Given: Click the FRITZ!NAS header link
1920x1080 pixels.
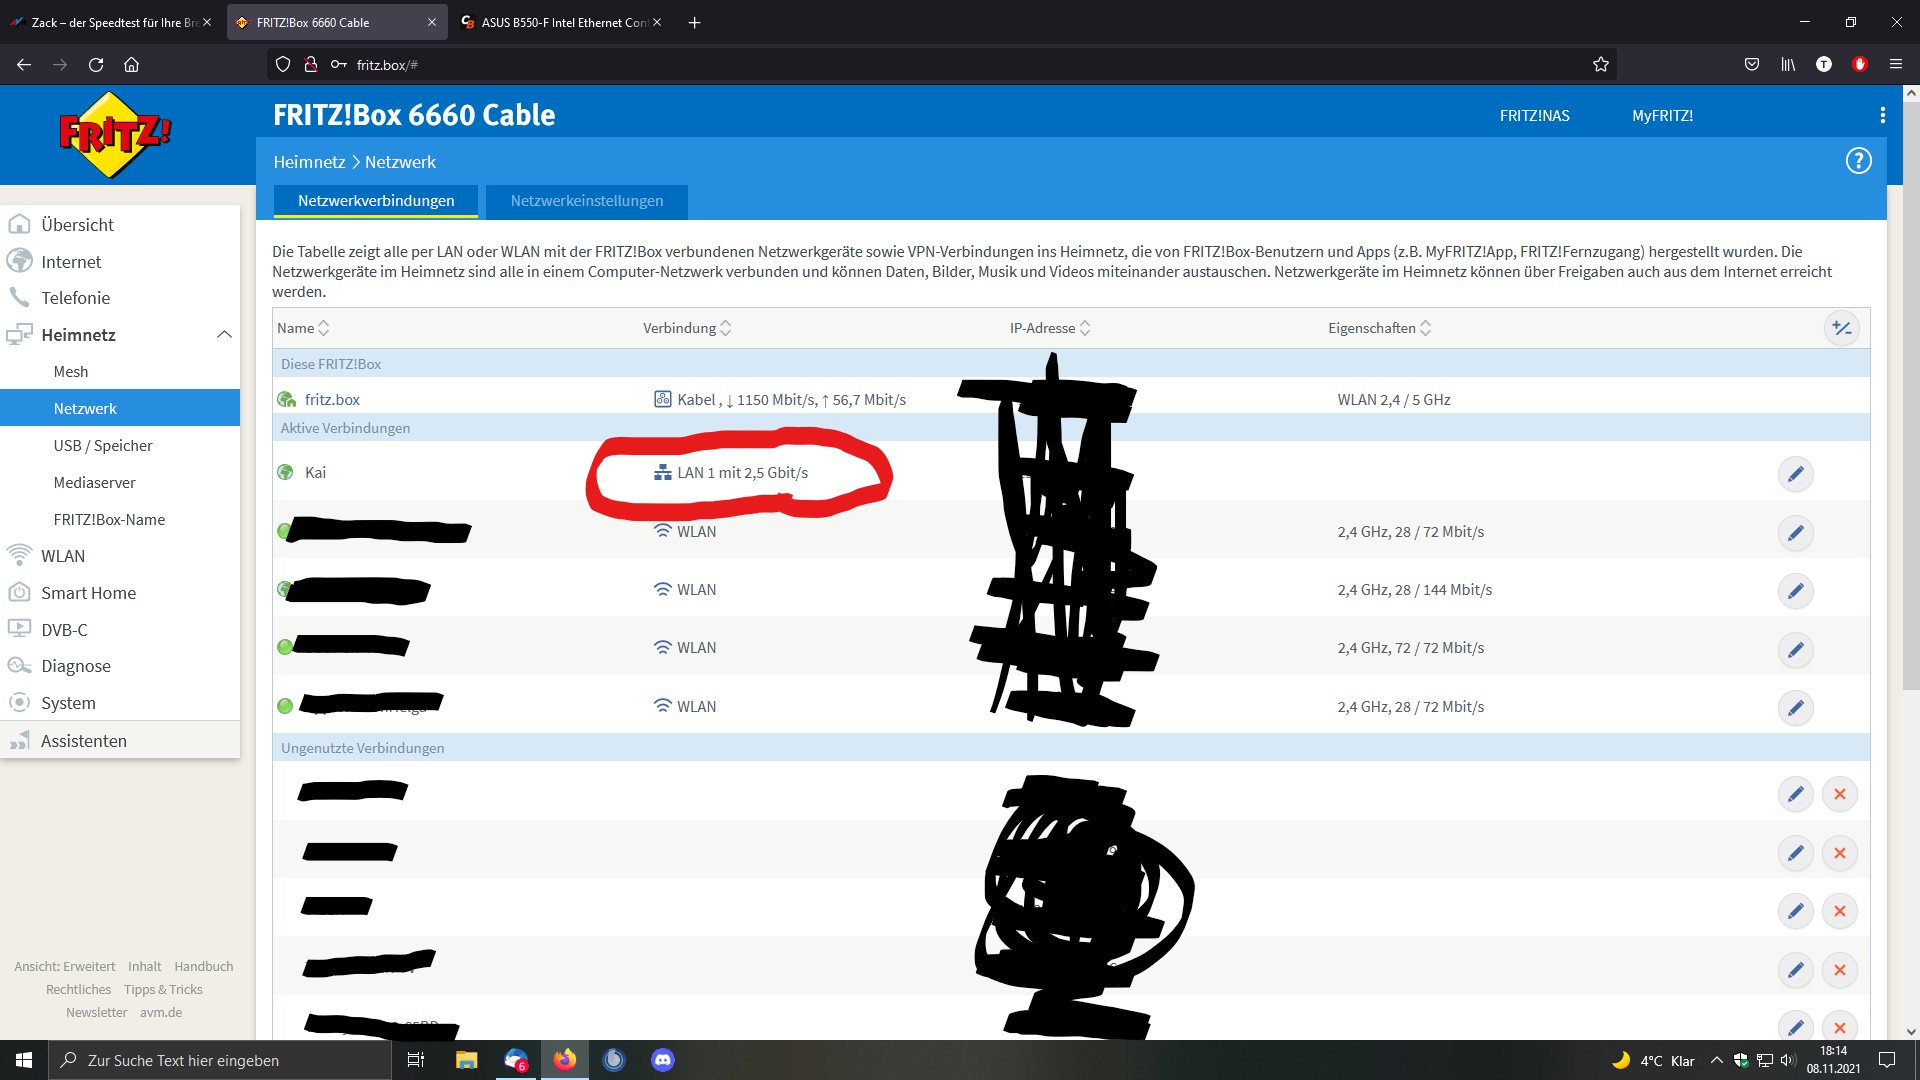Looking at the screenshot, I should tap(1534, 116).
